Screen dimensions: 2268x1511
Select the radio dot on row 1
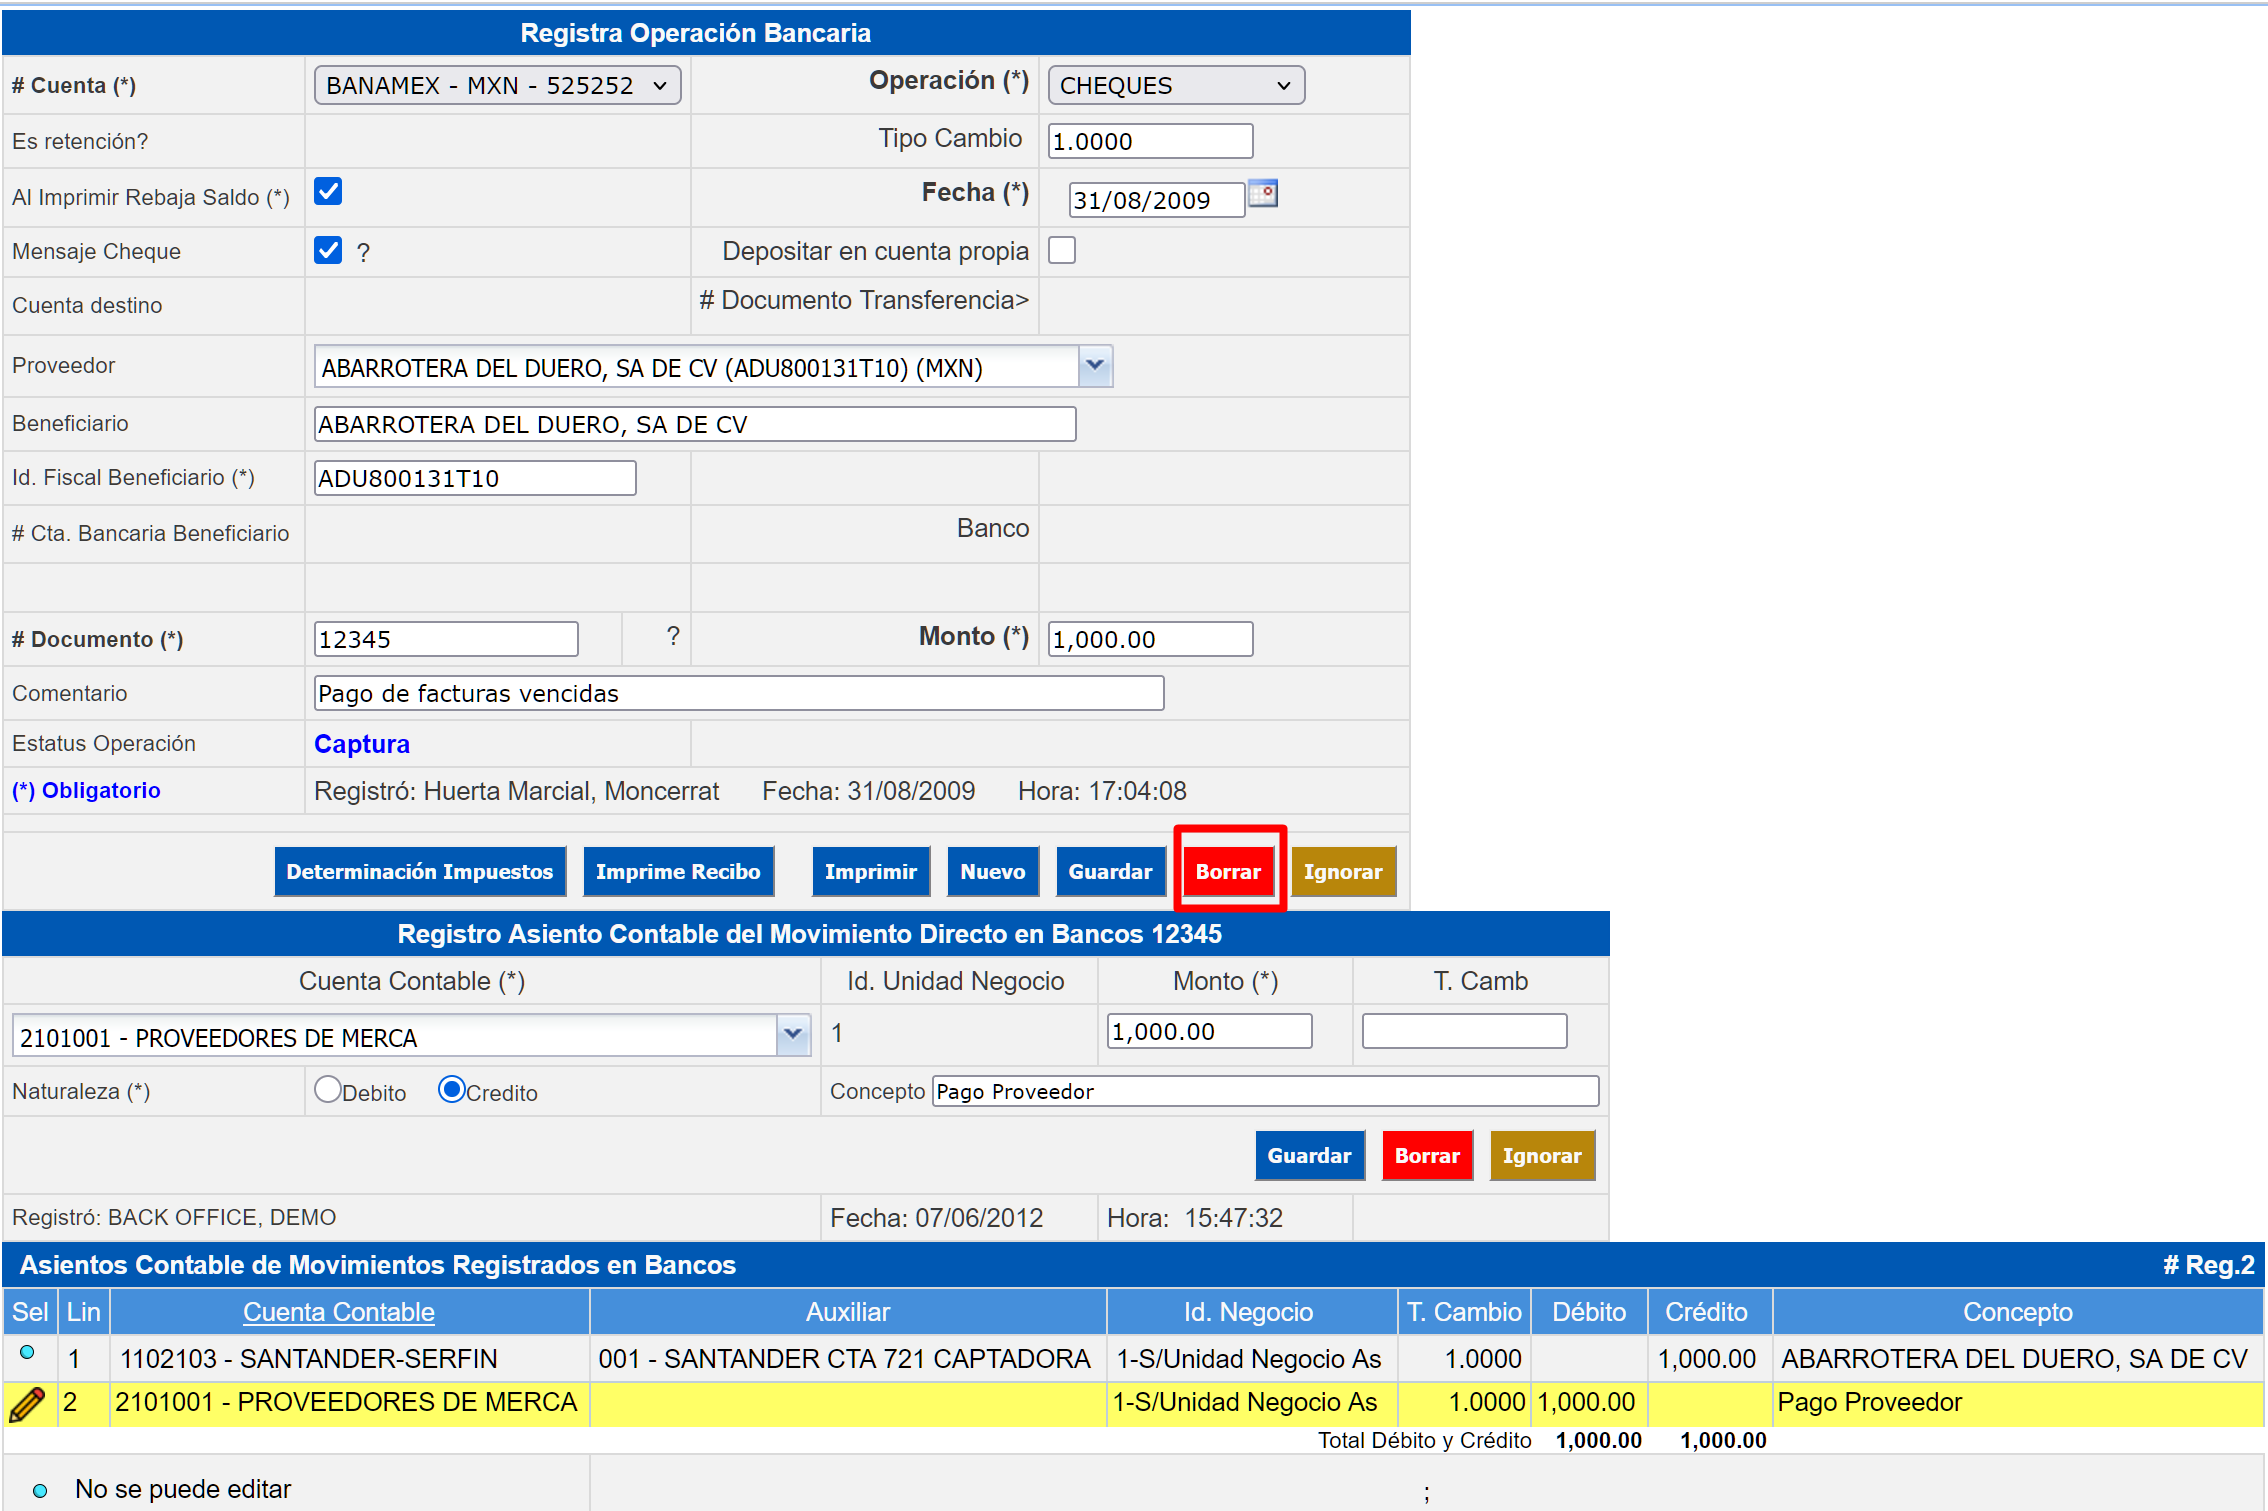point(27,1353)
